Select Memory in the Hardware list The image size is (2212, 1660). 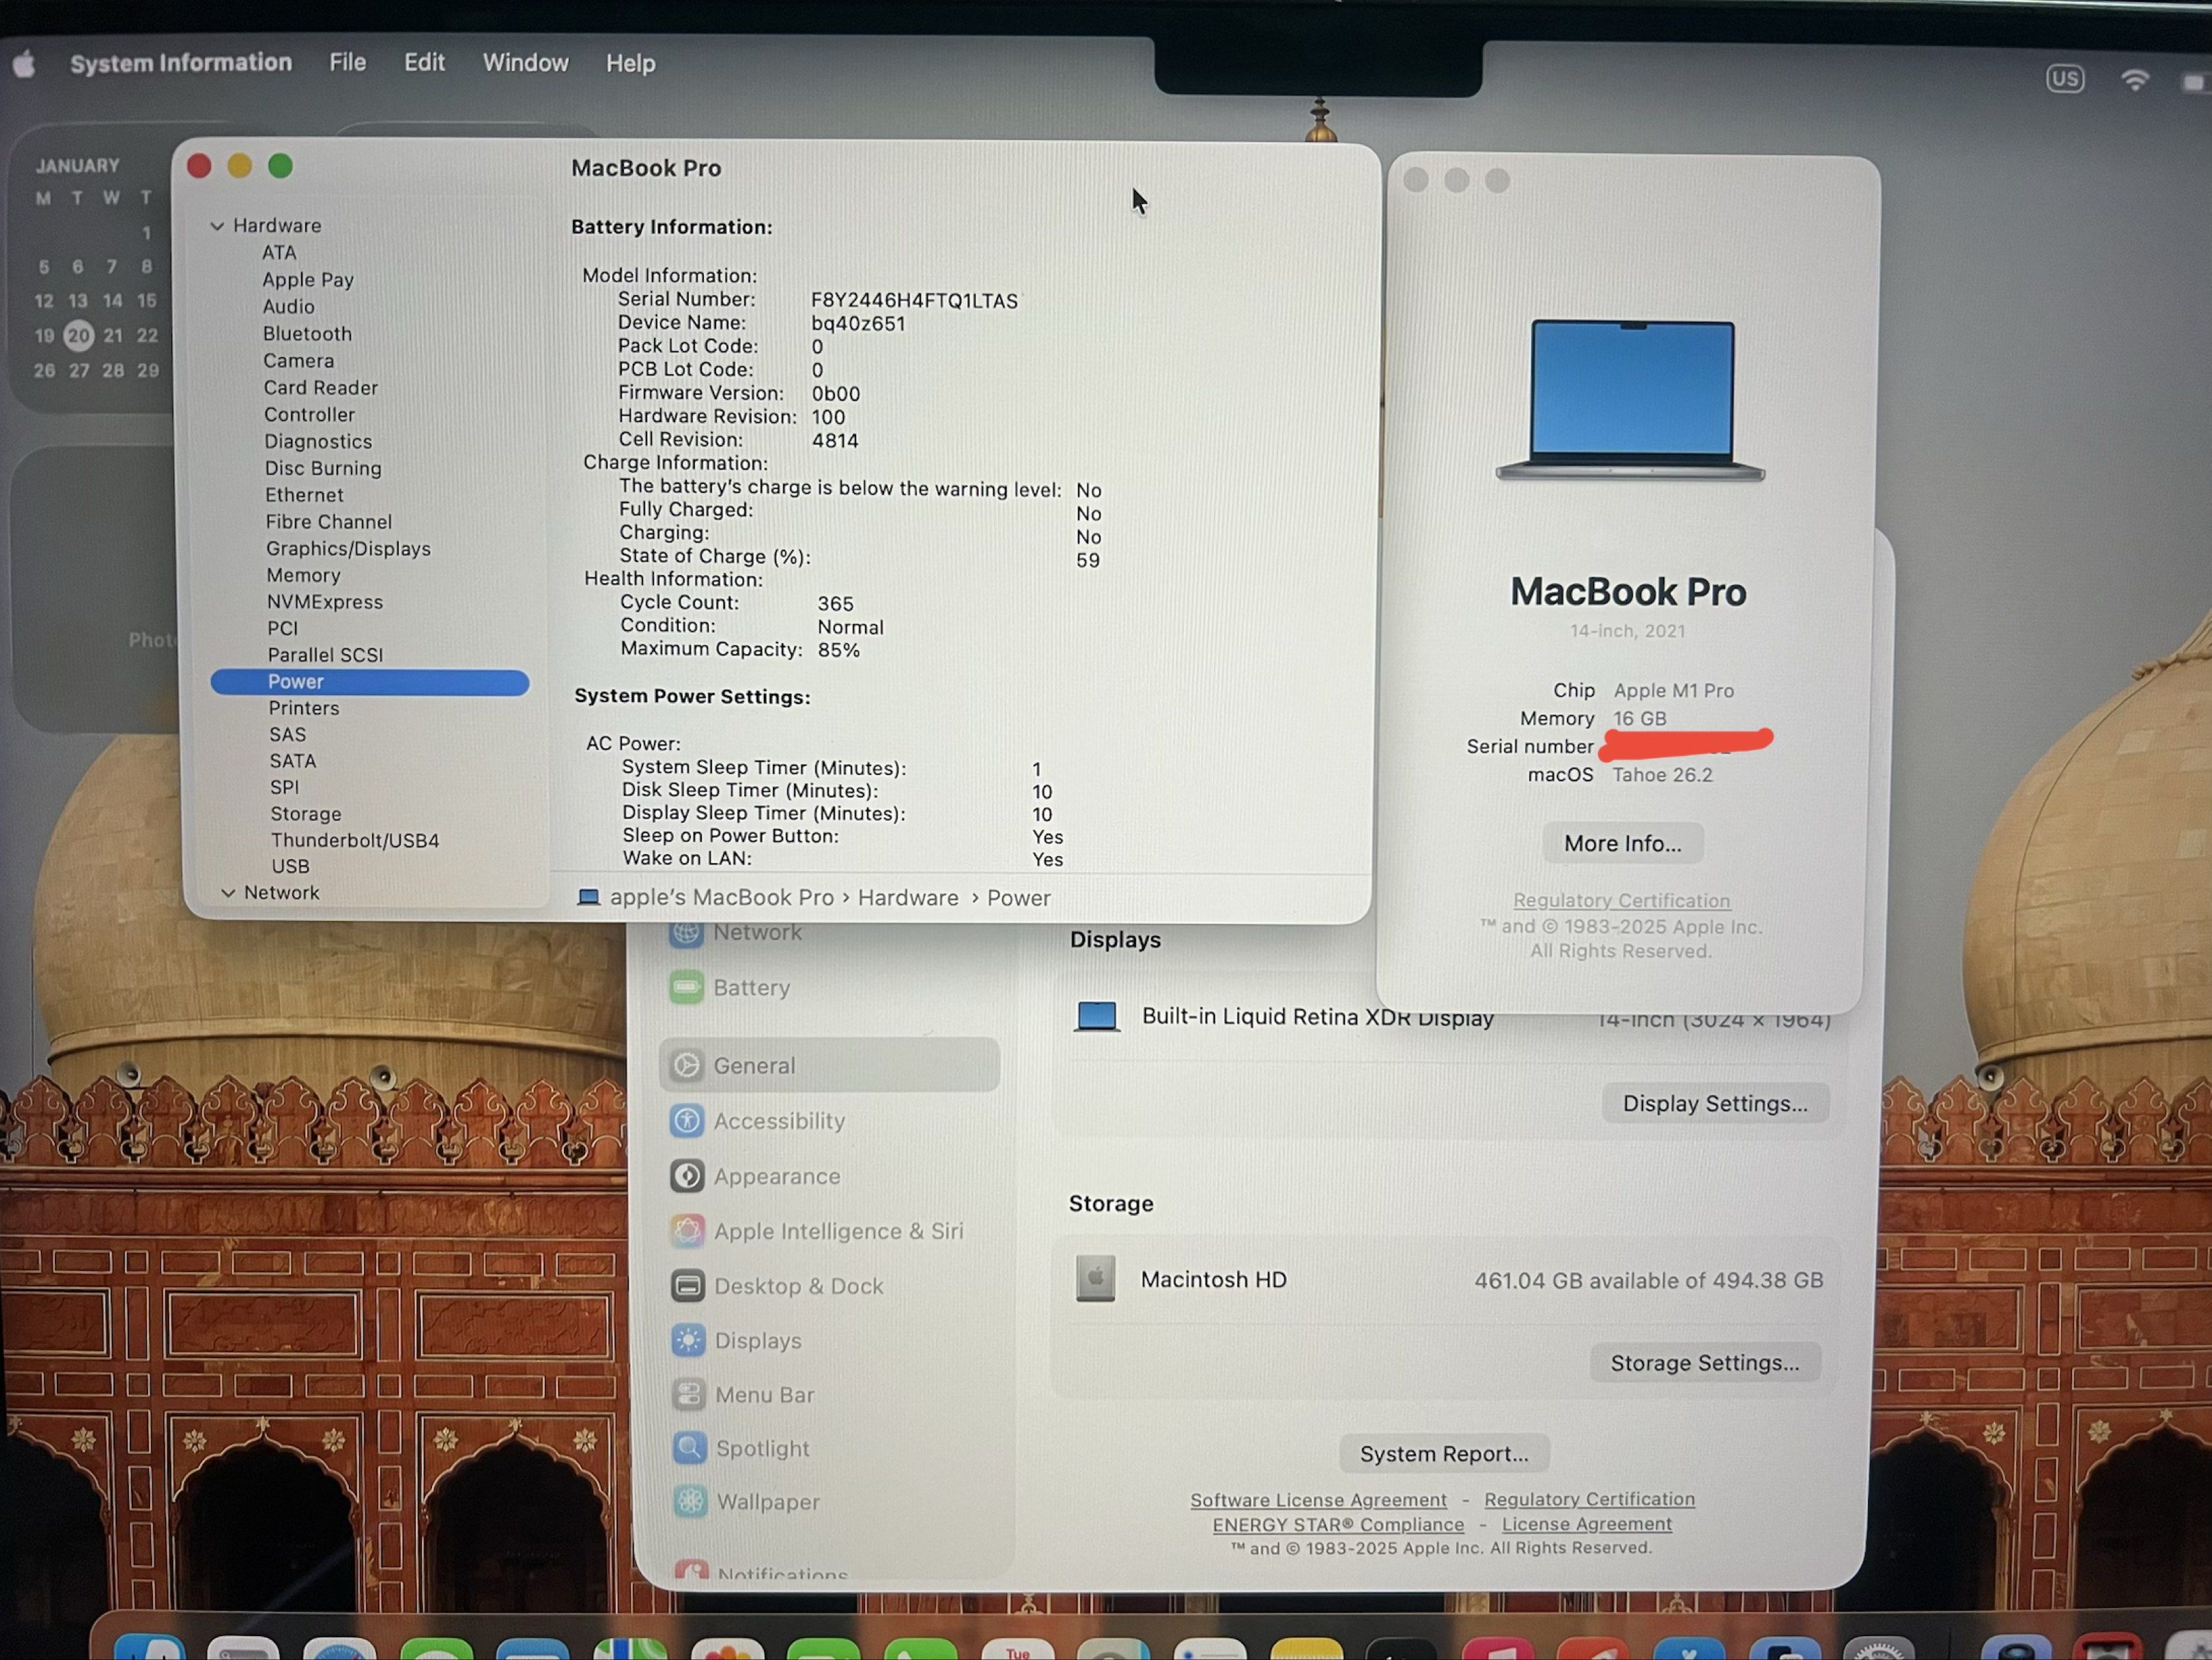[303, 575]
